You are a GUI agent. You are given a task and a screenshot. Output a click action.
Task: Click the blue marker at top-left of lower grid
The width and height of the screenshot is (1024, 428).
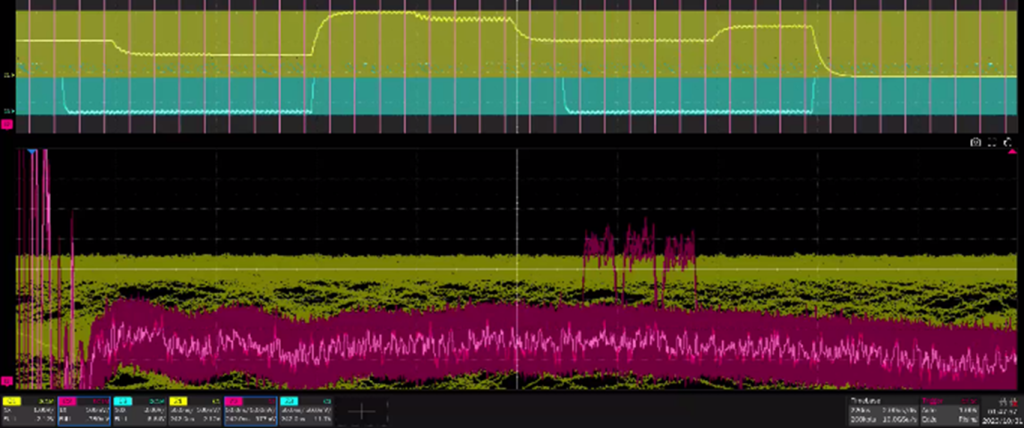click(32, 153)
